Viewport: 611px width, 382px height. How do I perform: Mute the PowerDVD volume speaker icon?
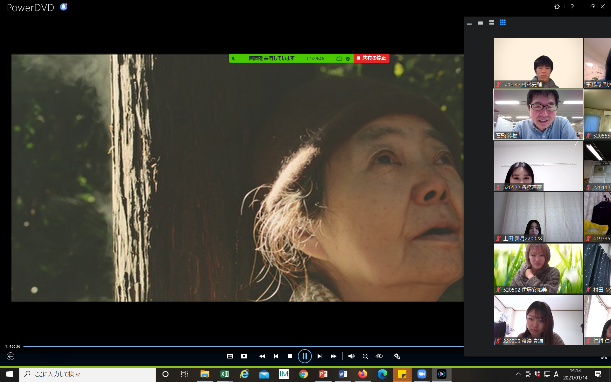point(351,356)
